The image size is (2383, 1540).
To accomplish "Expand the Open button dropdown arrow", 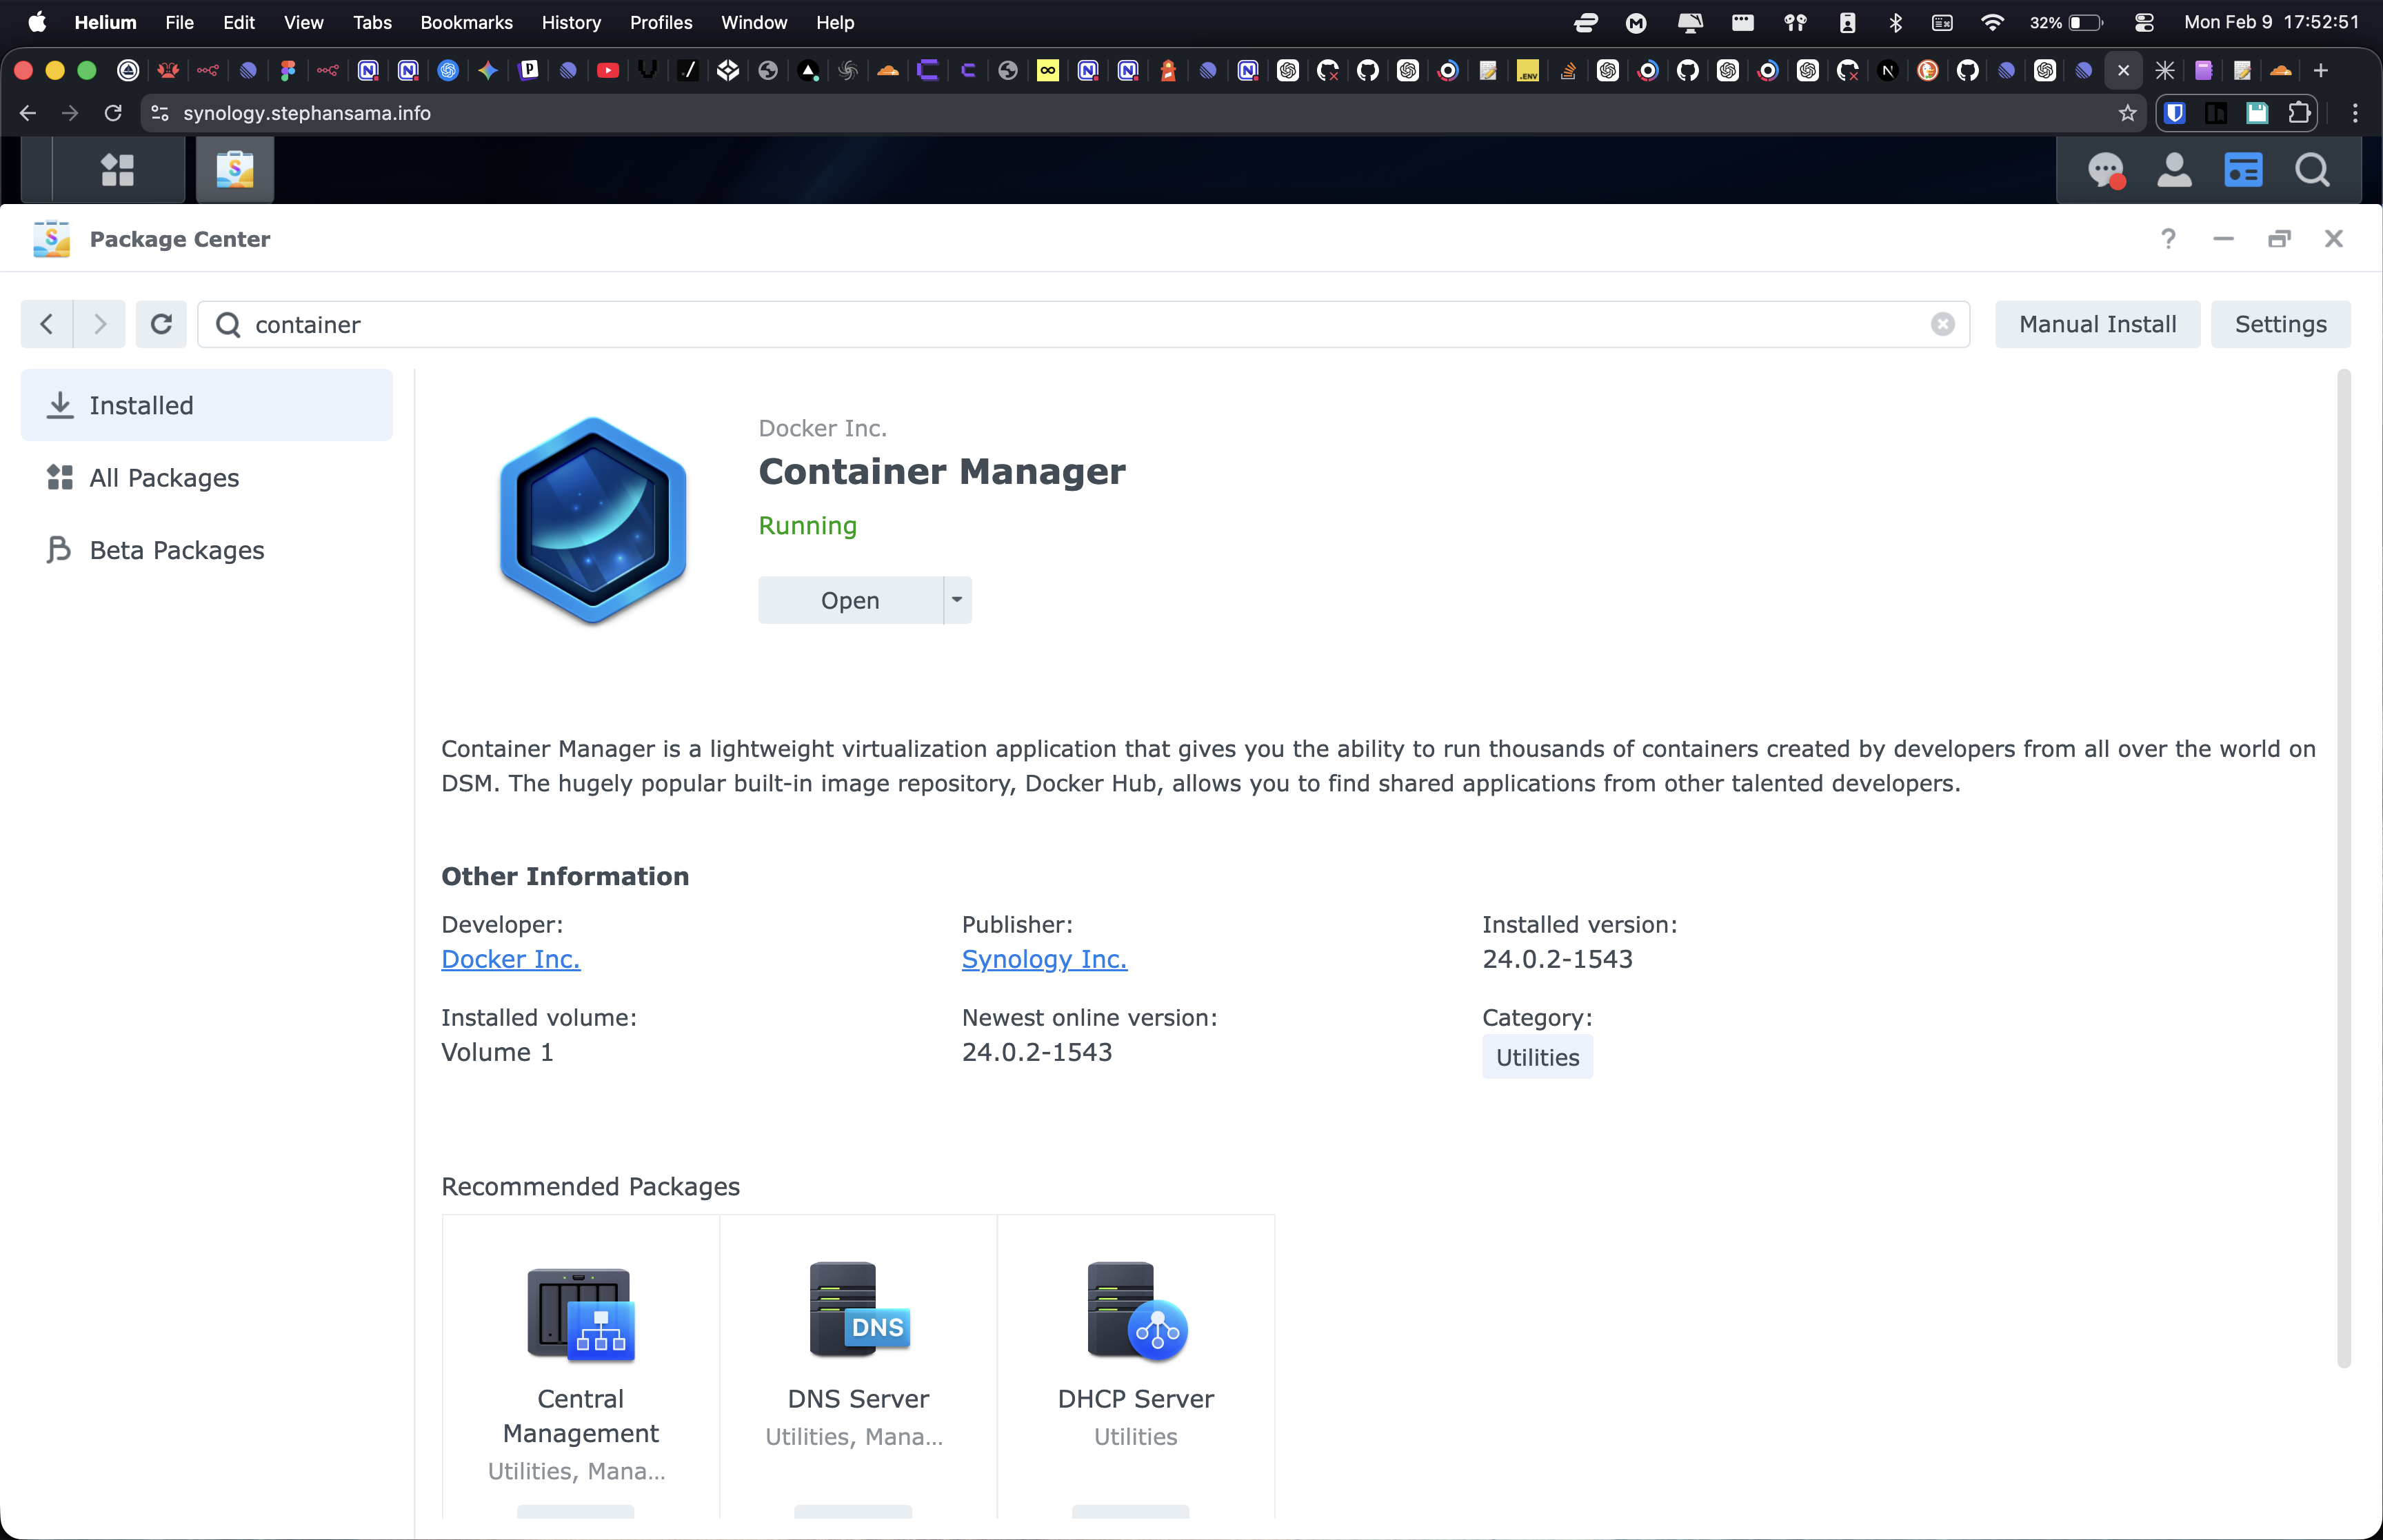I will click(957, 600).
